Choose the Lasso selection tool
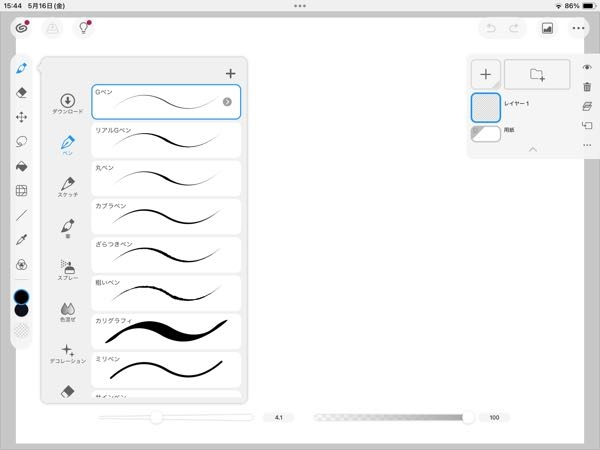This screenshot has width=600, height=450. (x=22, y=141)
